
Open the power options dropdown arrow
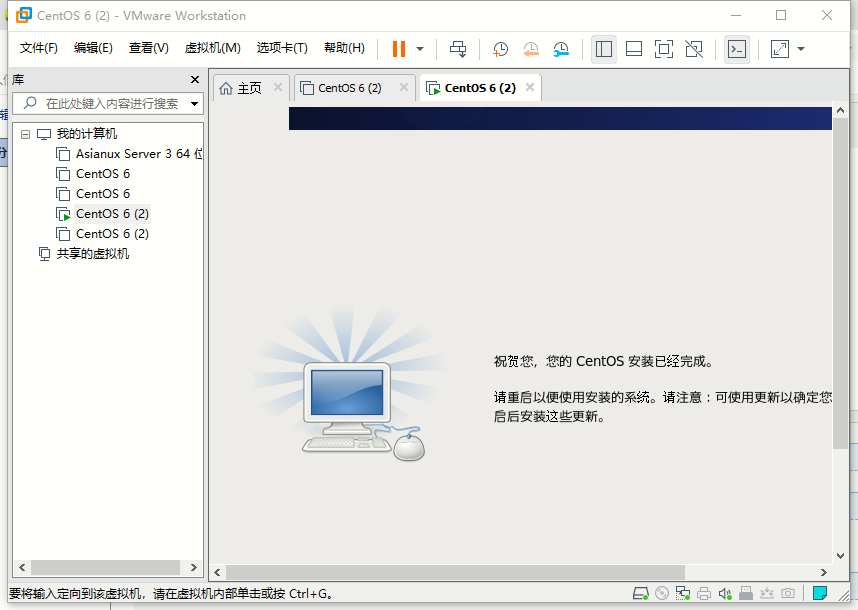(x=420, y=49)
